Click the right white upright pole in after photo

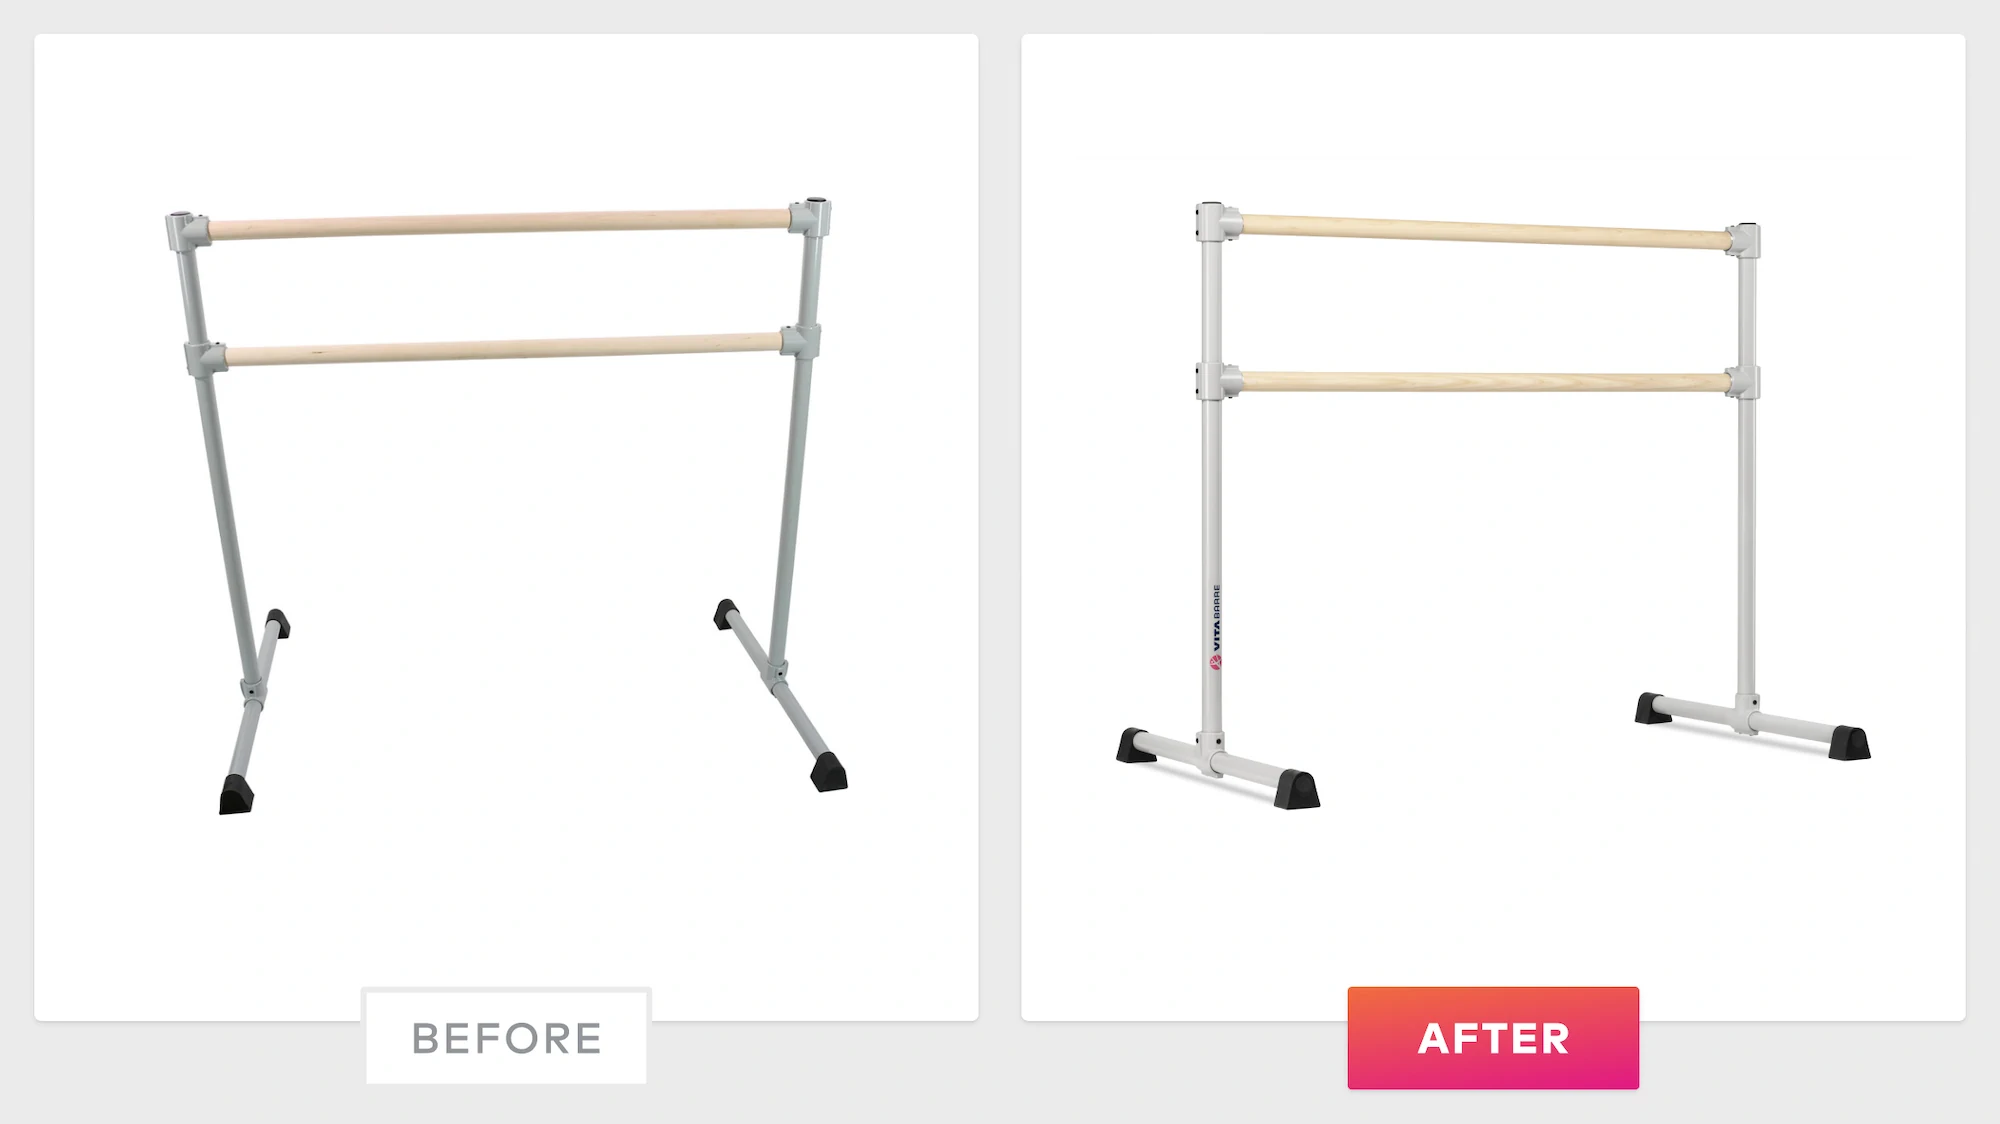click(x=1746, y=478)
